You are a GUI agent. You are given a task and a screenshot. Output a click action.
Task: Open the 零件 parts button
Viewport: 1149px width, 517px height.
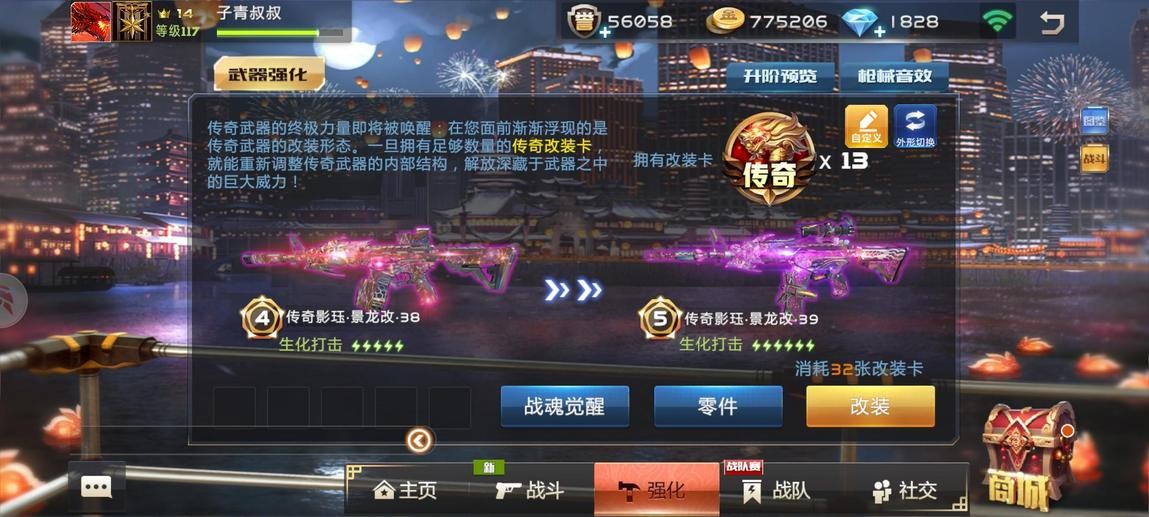[x=718, y=406]
